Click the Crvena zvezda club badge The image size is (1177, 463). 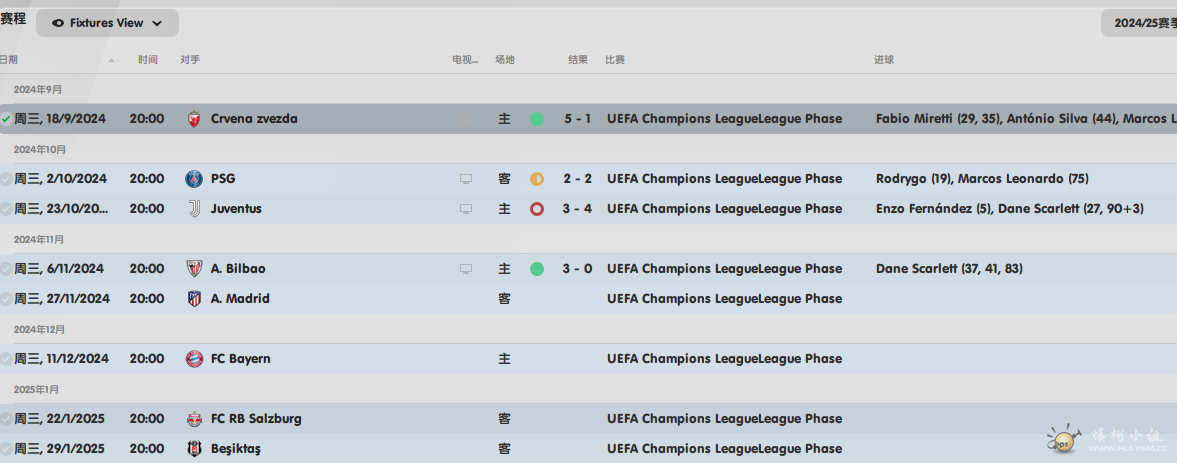point(194,119)
